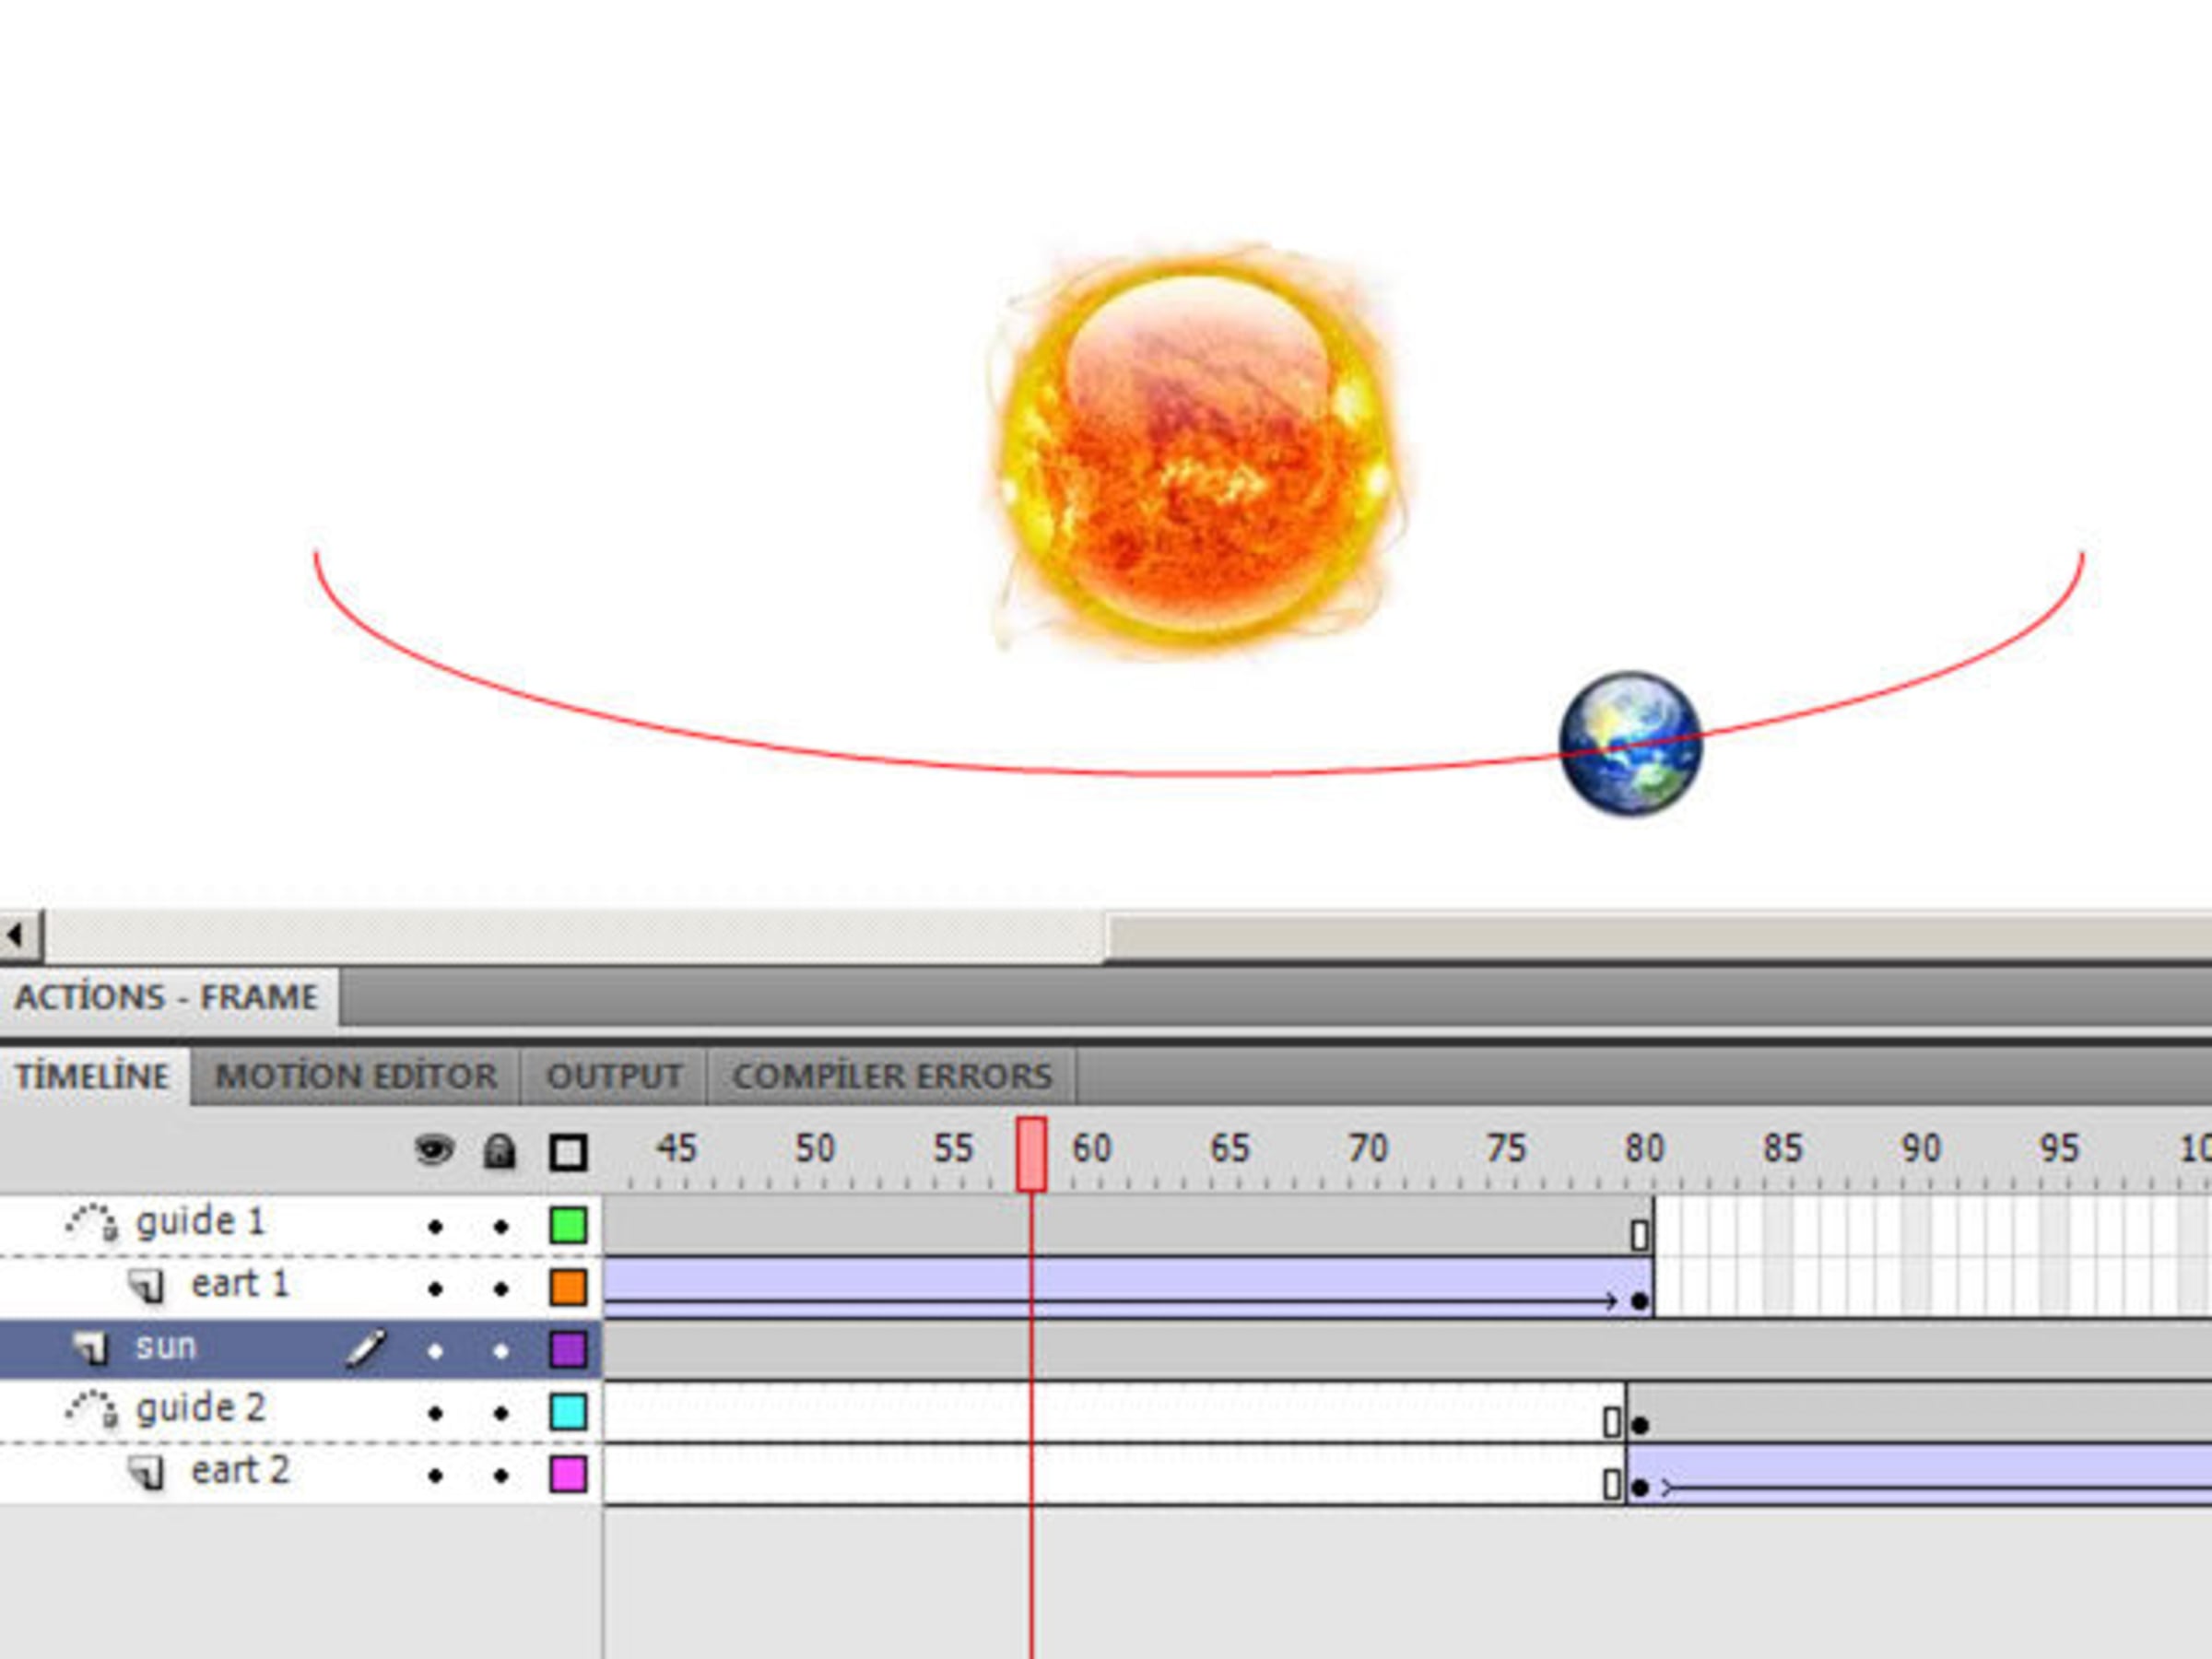Click the guide 1 motion guide layer icon
The width and height of the screenshot is (2212, 1659).
(x=92, y=1223)
